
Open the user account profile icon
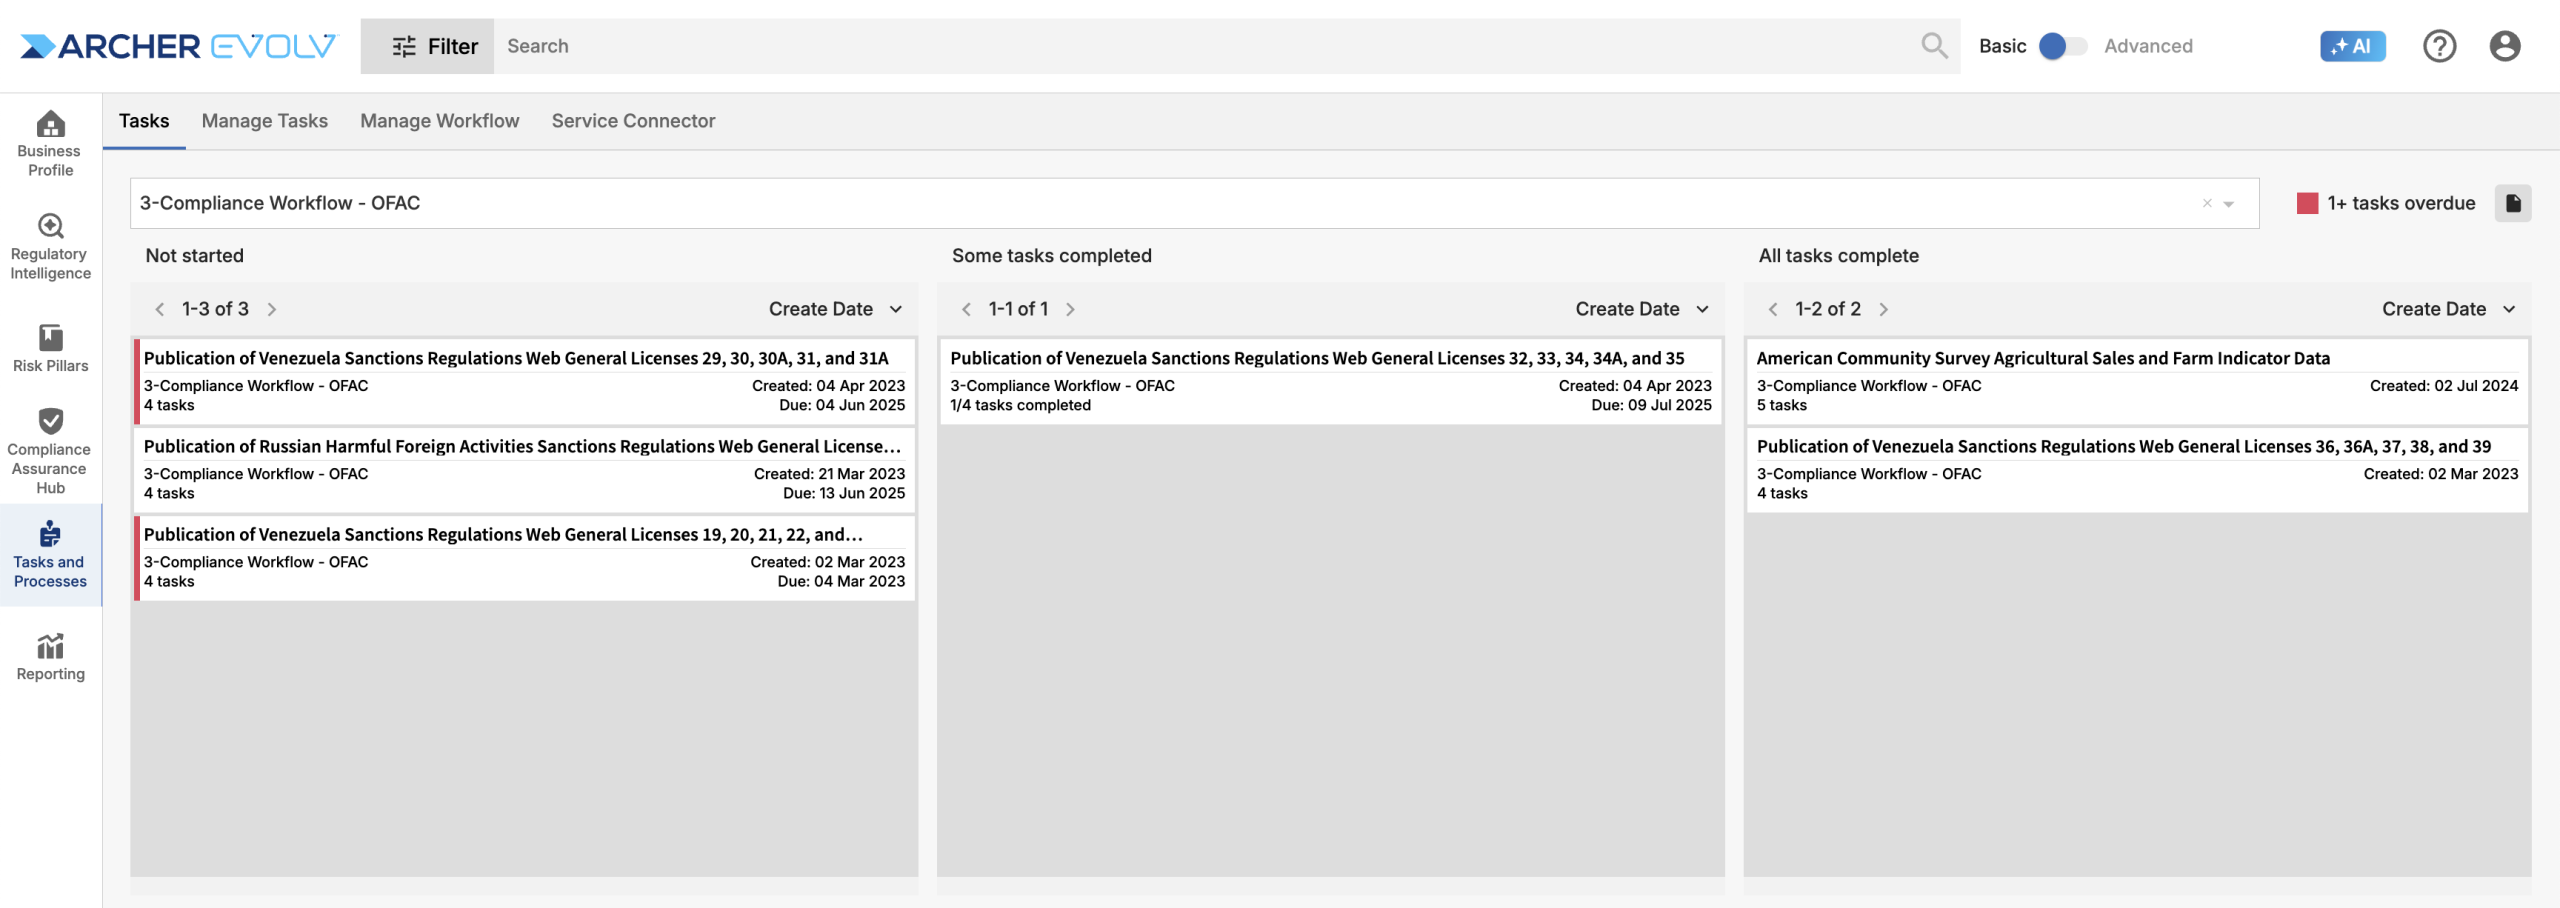click(x=2504, y=46)
